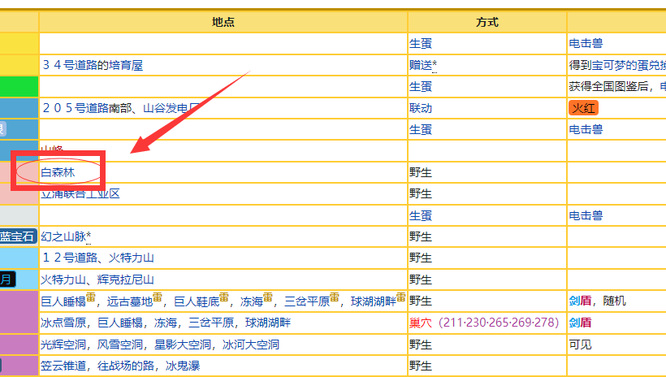Click the 得到宝可梦的蛋兑换 text
Viewport: 666px width, 377px height.
coord(618,65)
